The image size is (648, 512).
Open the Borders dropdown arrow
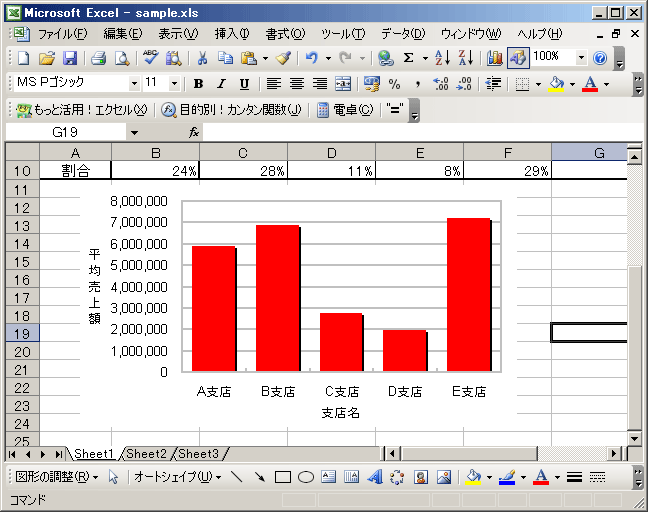point(538,84)
